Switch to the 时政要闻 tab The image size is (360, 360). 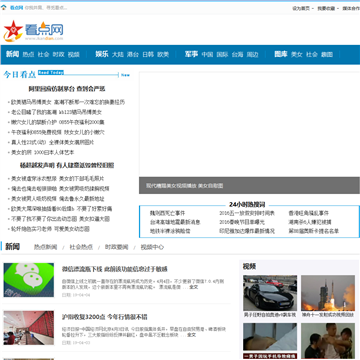point(116,247)
